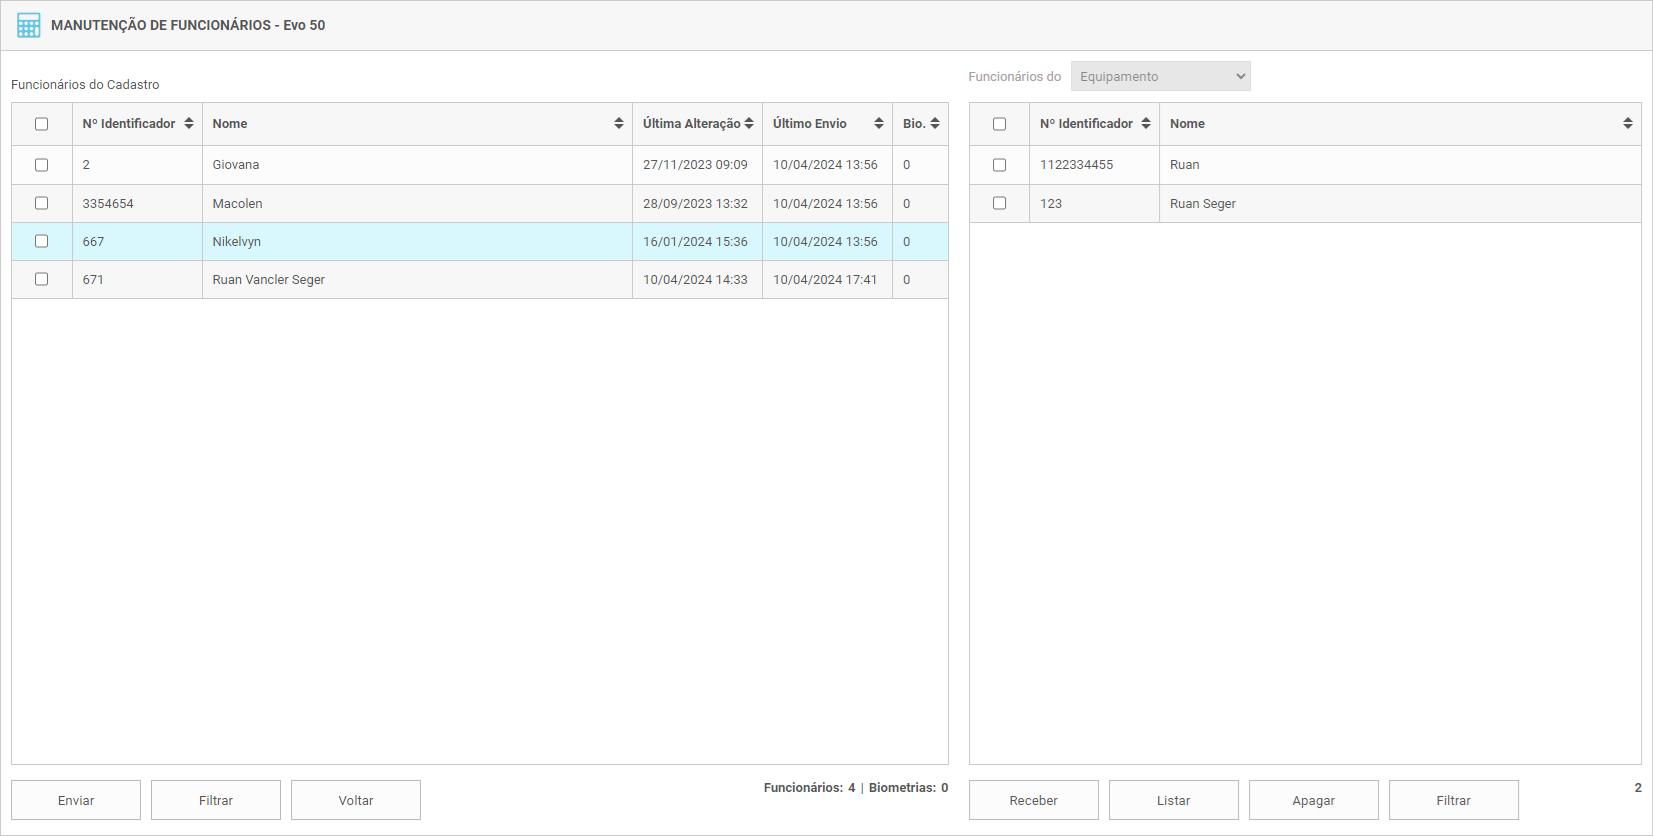Sort left table by Nome arrows
Viewport: 1653px width, 836px height.
click(619, 124)
